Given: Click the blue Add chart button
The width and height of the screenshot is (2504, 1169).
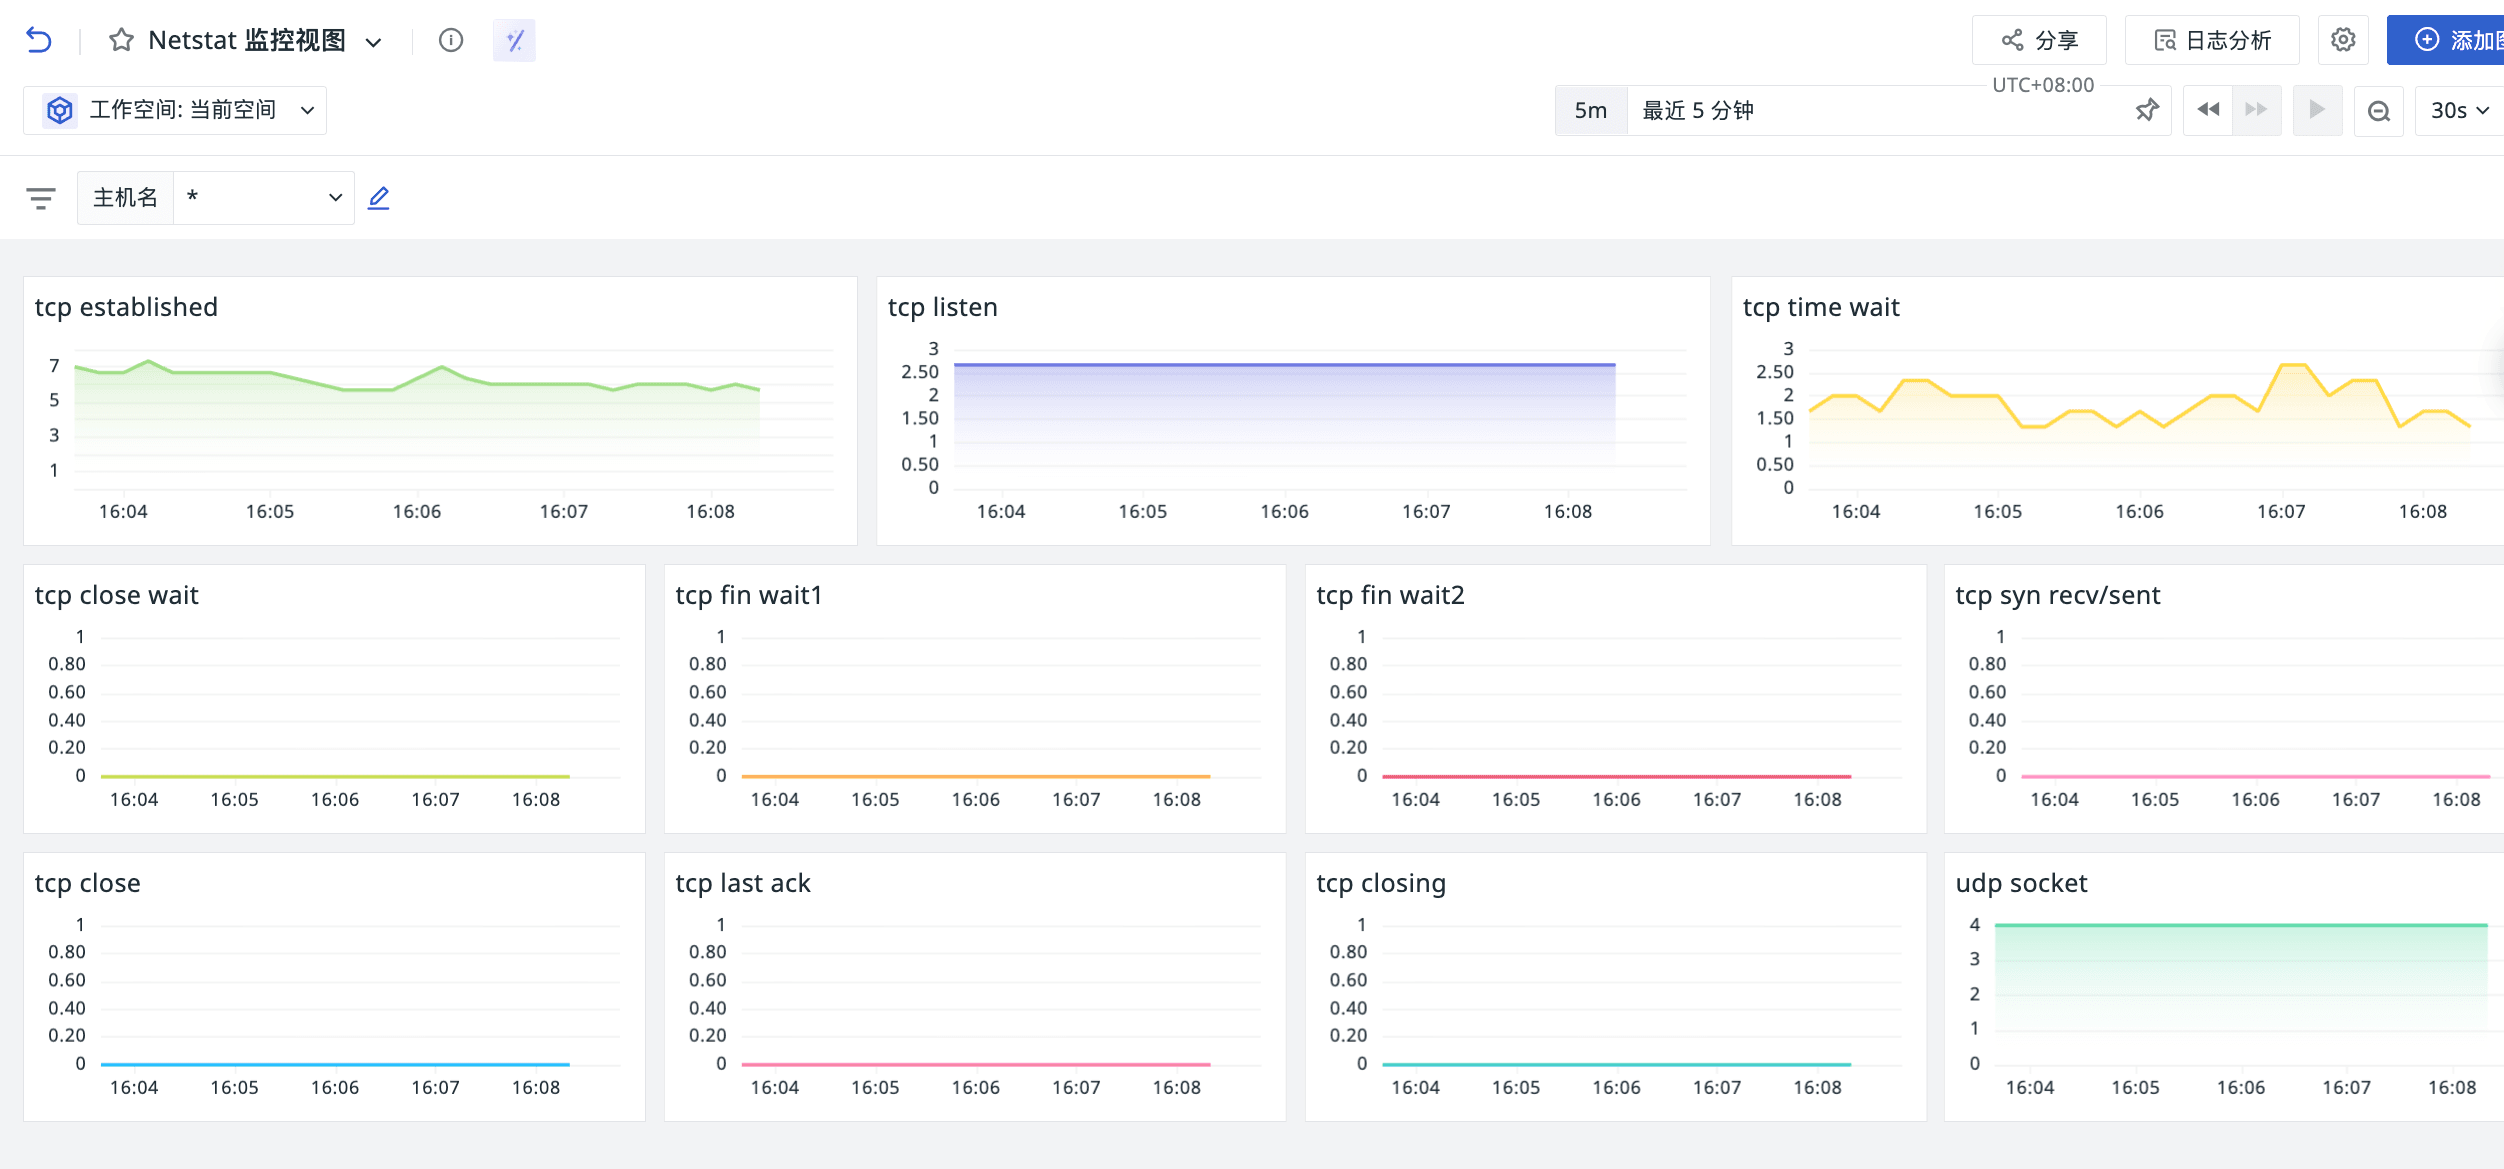Looking at the screenshot, I should 2450,40.
